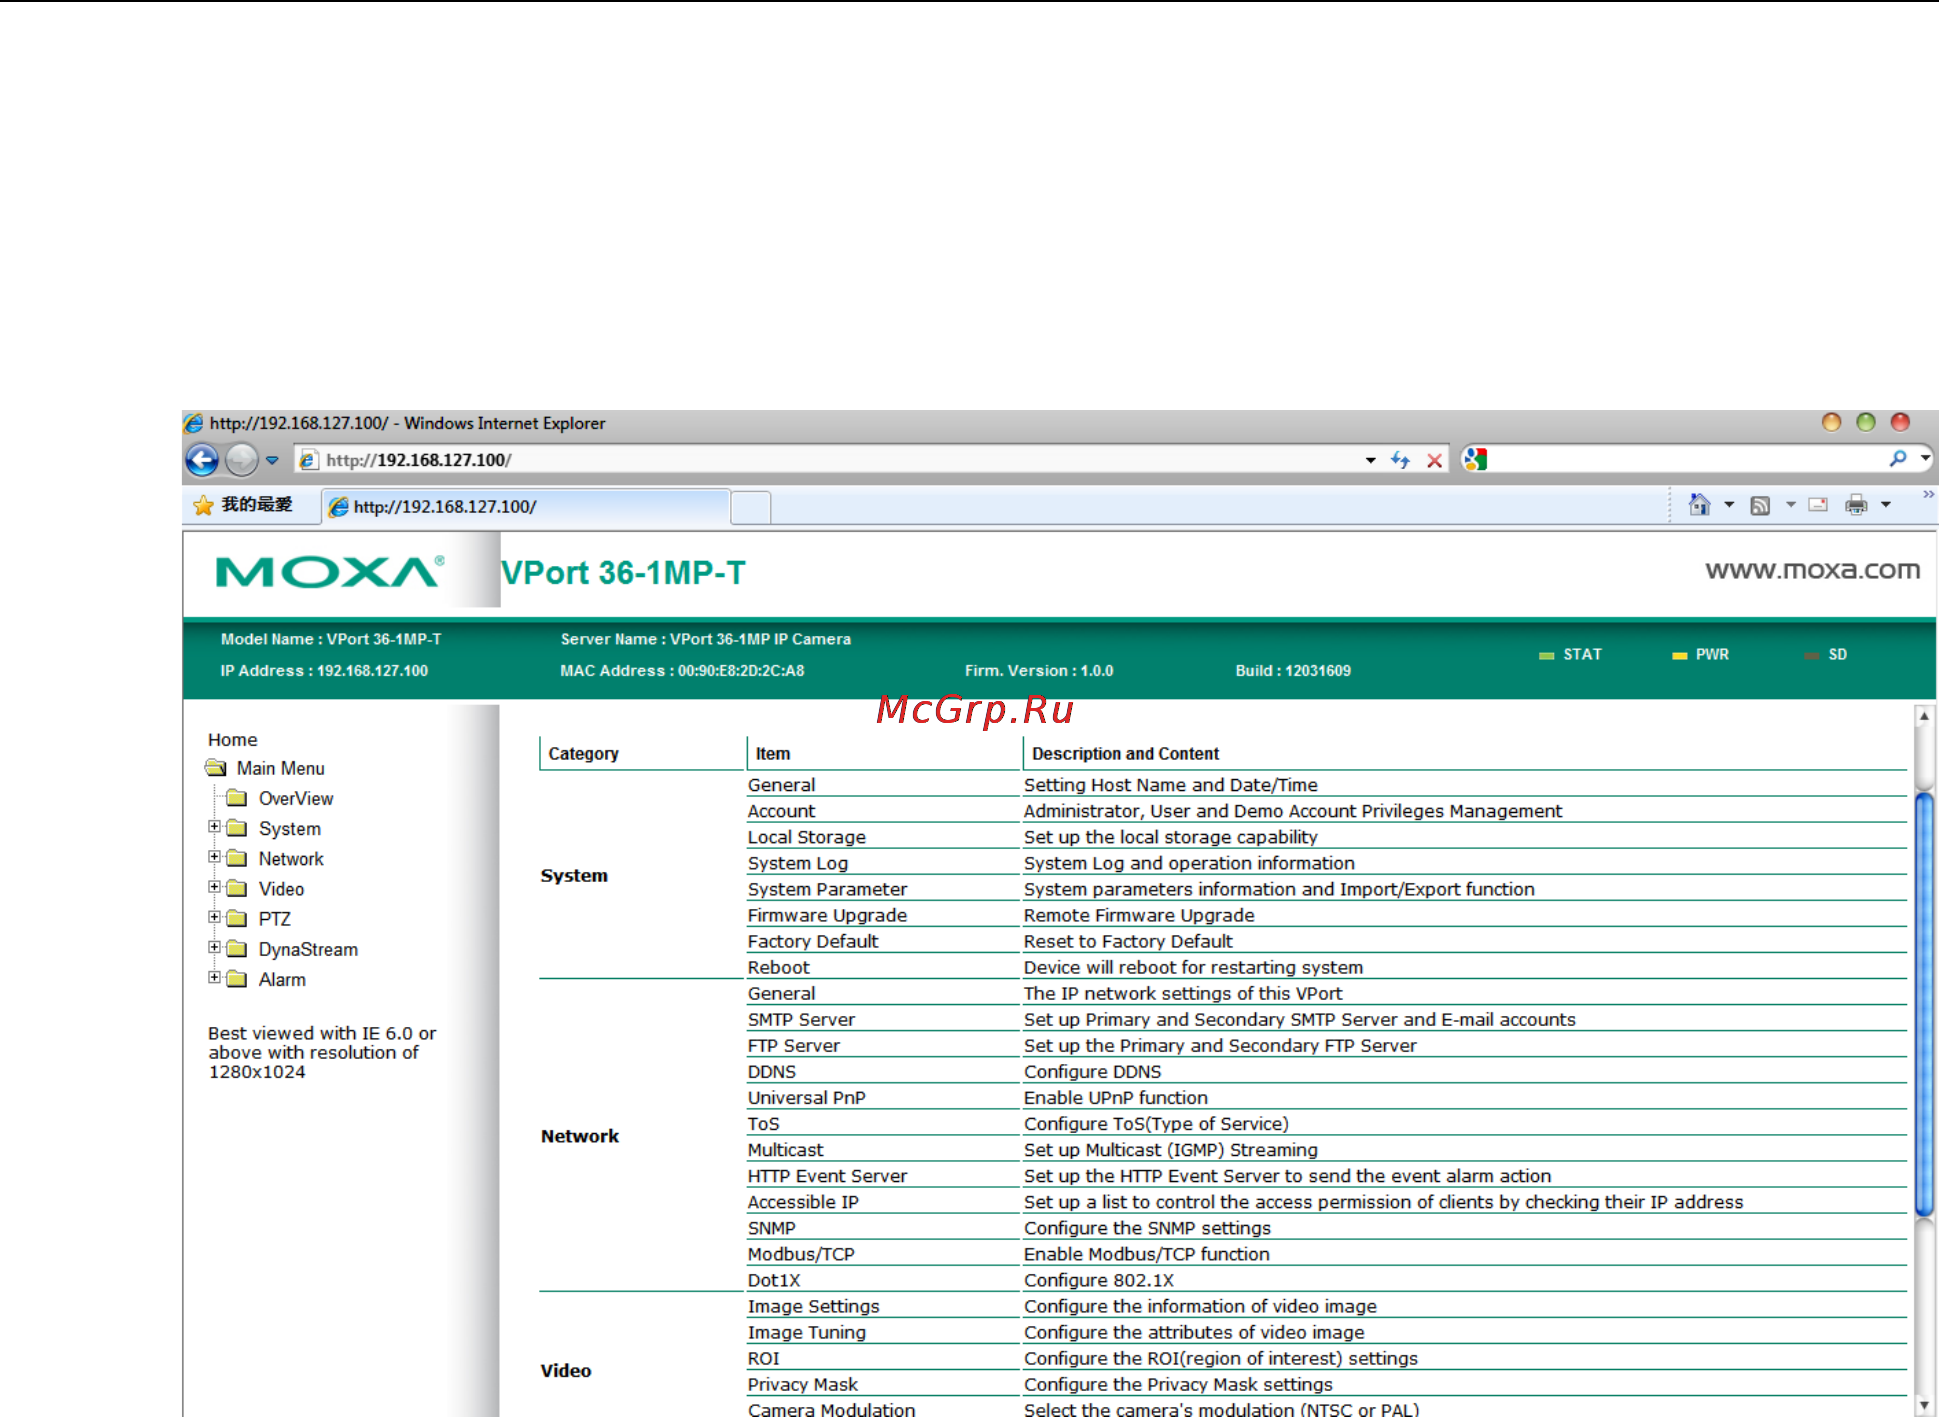
Task: Open the Firmware Upgrade item
Action: coord(827,915)
